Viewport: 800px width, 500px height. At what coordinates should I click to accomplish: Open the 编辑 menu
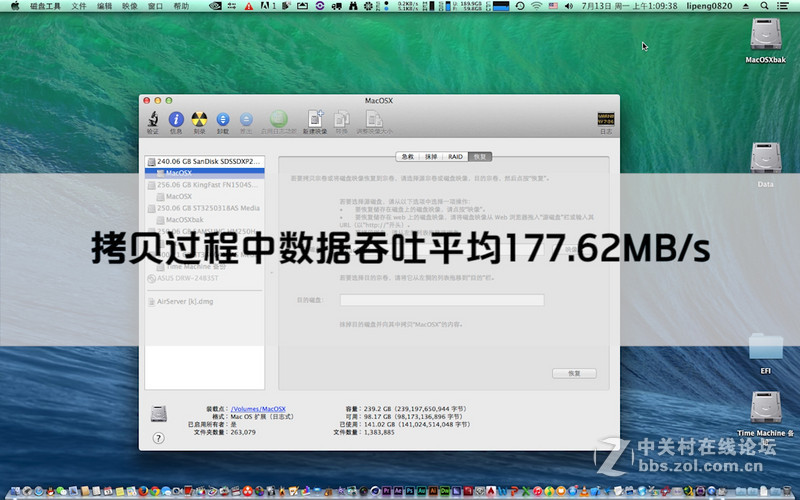[104, 6]
